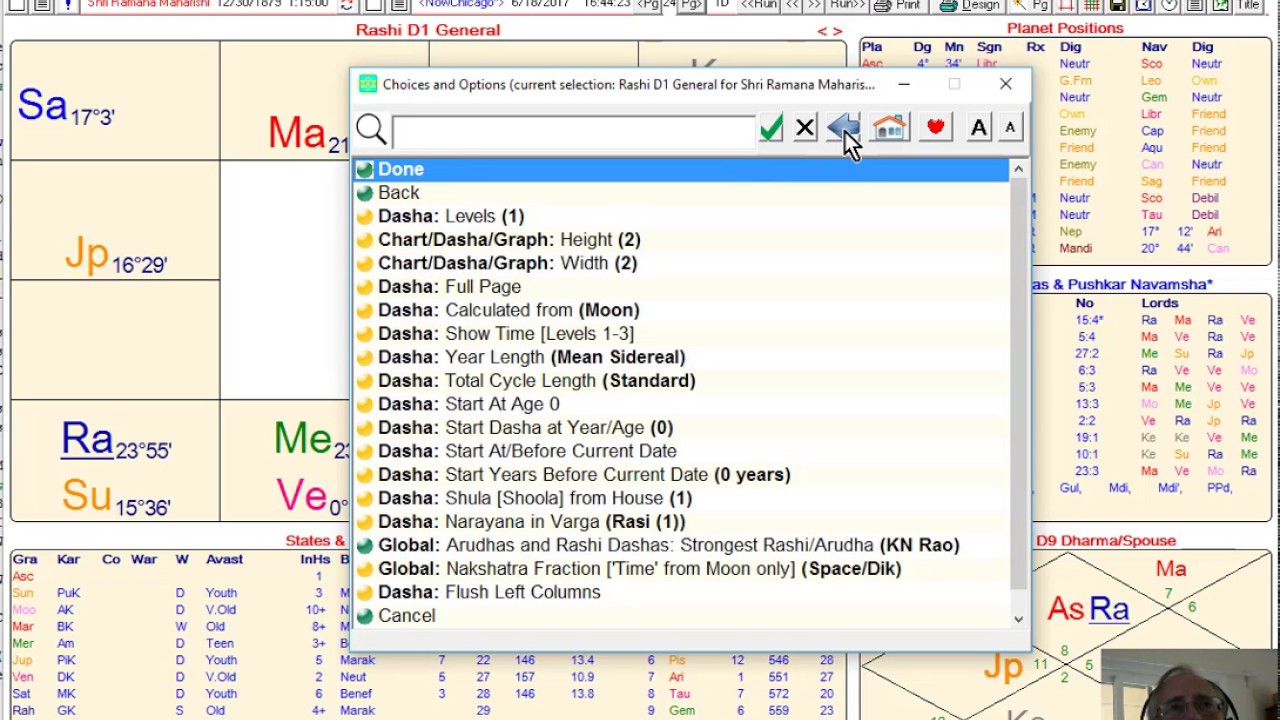Click the blue exclamation mark icon in toolbar
The height and width of the screenshot is (720, 1280).
(x=67, y=5)
